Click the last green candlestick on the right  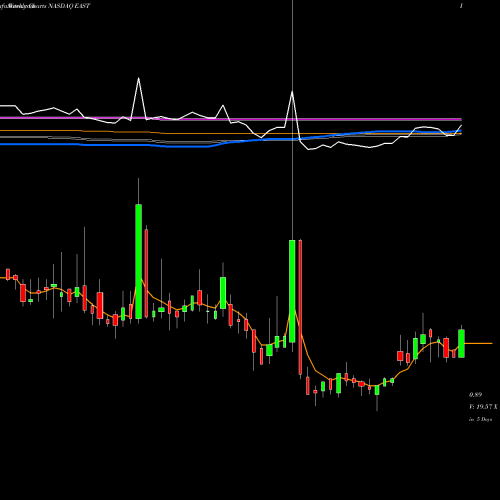coord(461,343)
